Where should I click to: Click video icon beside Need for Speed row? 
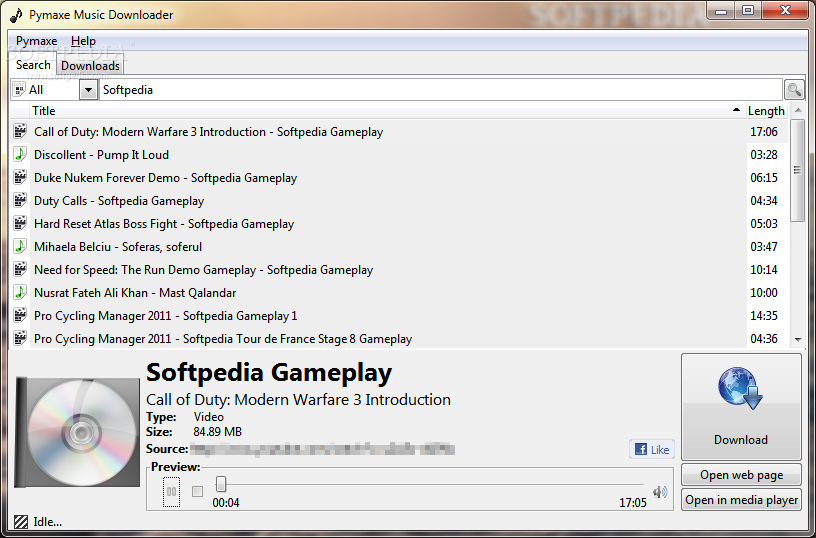click(20, 270)
